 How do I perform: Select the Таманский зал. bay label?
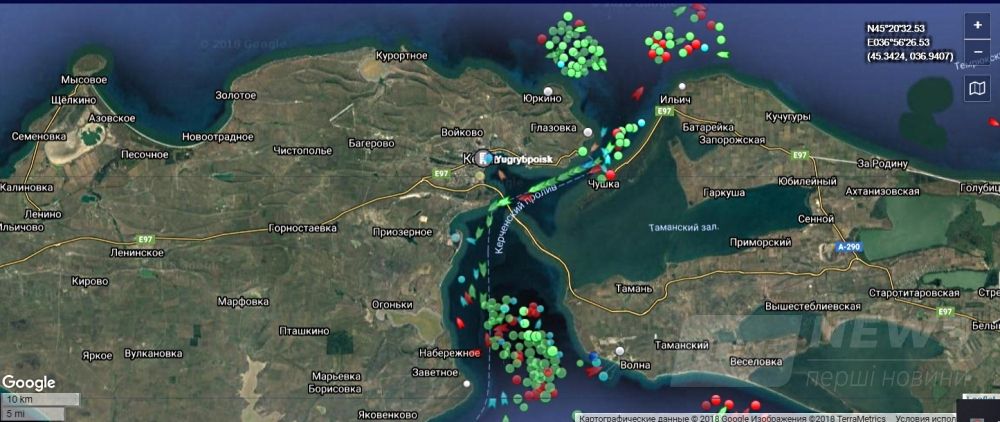coord(683,227)
